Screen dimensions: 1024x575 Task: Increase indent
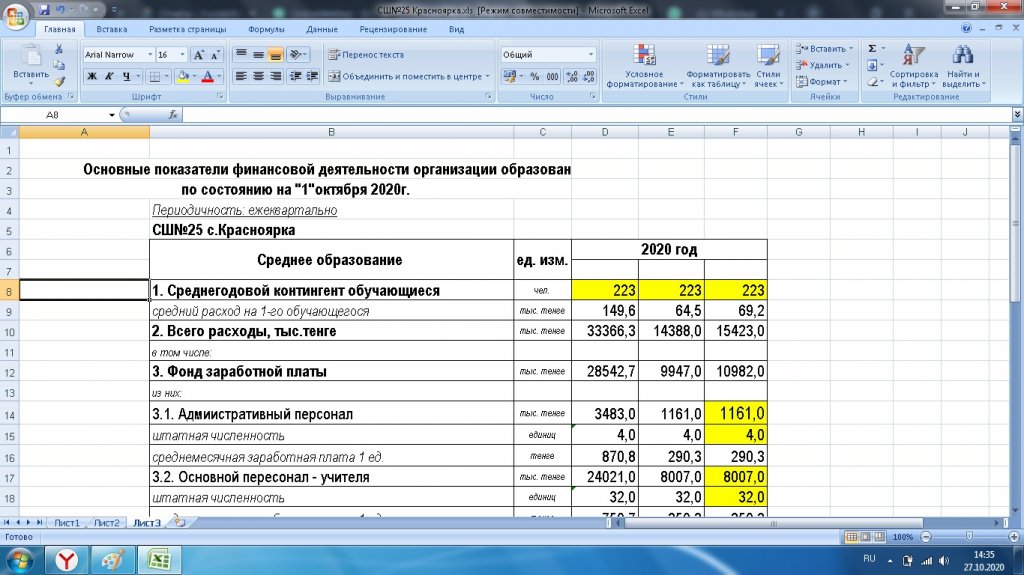pyautogui.click(x=312, y=76)
